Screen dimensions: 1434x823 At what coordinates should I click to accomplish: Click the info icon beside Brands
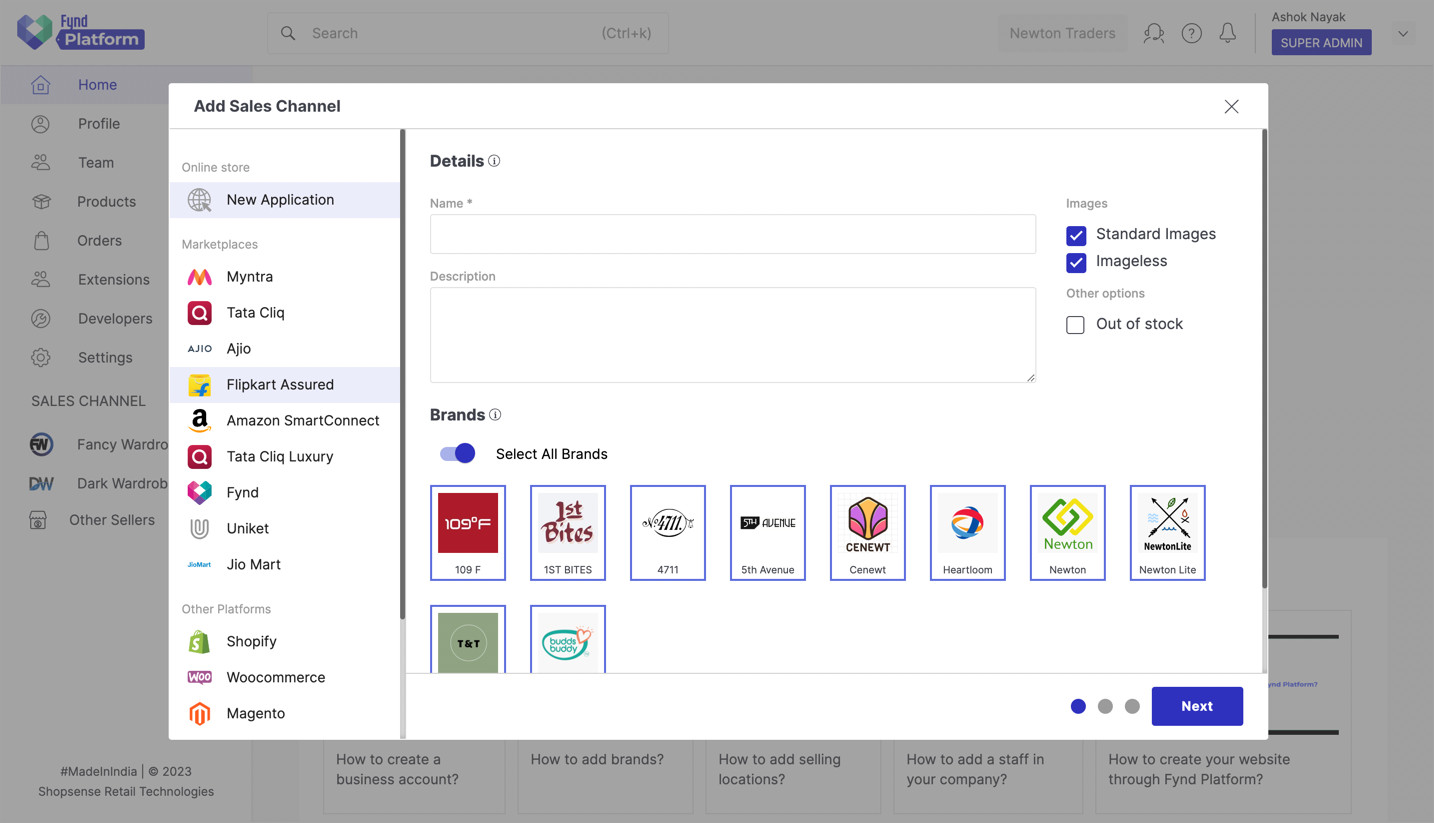tap(495, 415)
